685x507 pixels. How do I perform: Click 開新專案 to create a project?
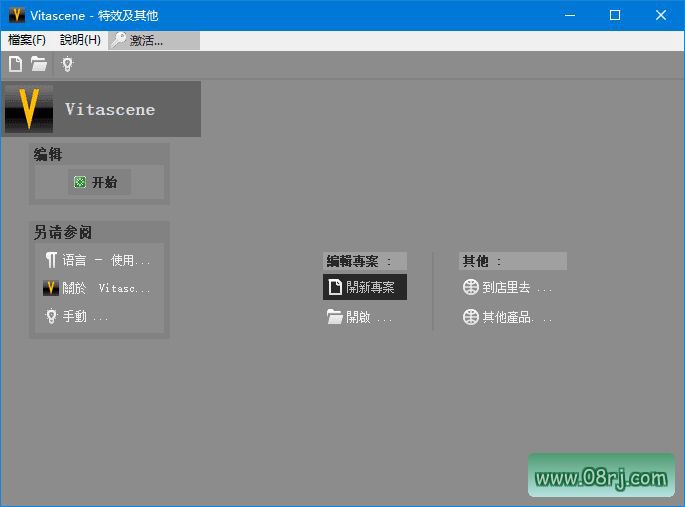(364, 288)
